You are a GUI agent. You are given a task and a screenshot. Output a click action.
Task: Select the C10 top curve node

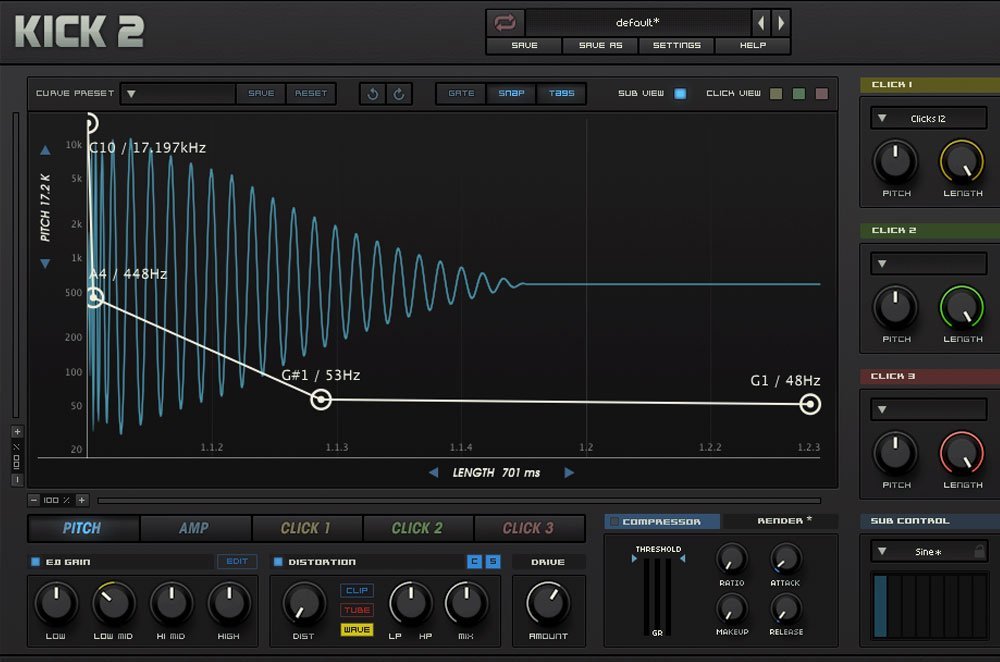91,122
